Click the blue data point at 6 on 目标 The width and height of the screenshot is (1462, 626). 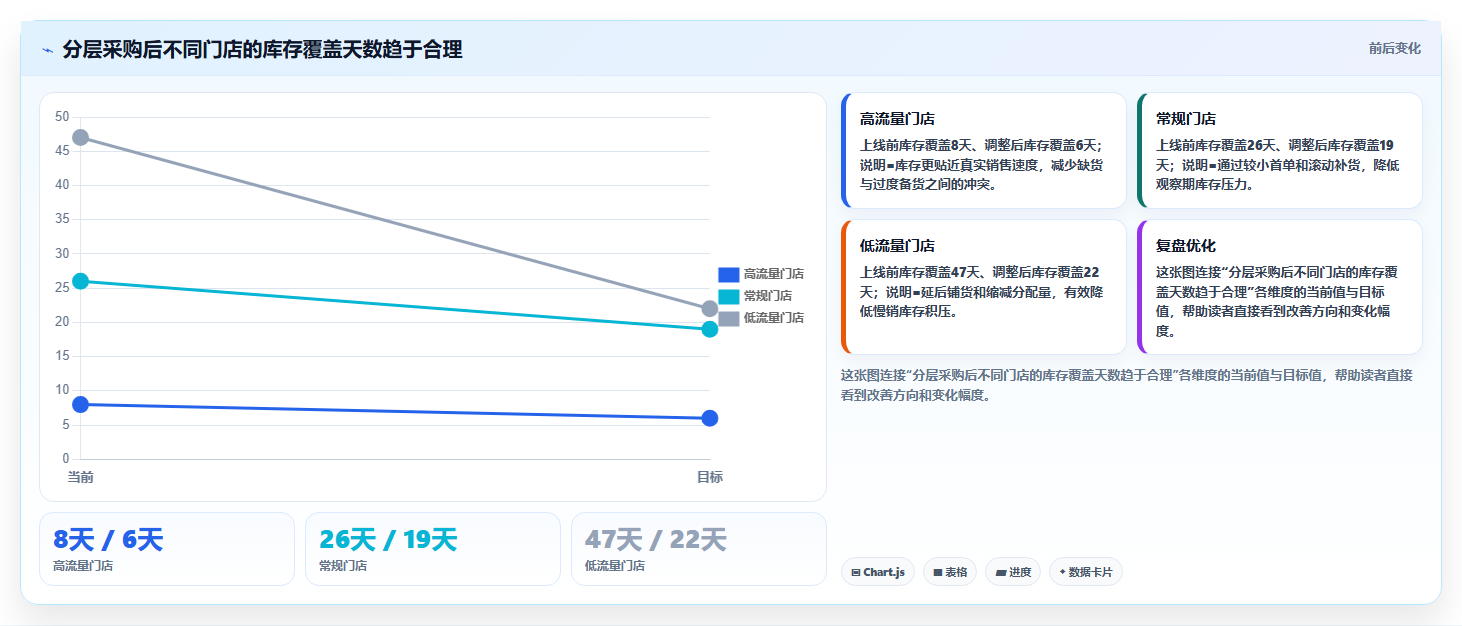click(x=710, y=418)
